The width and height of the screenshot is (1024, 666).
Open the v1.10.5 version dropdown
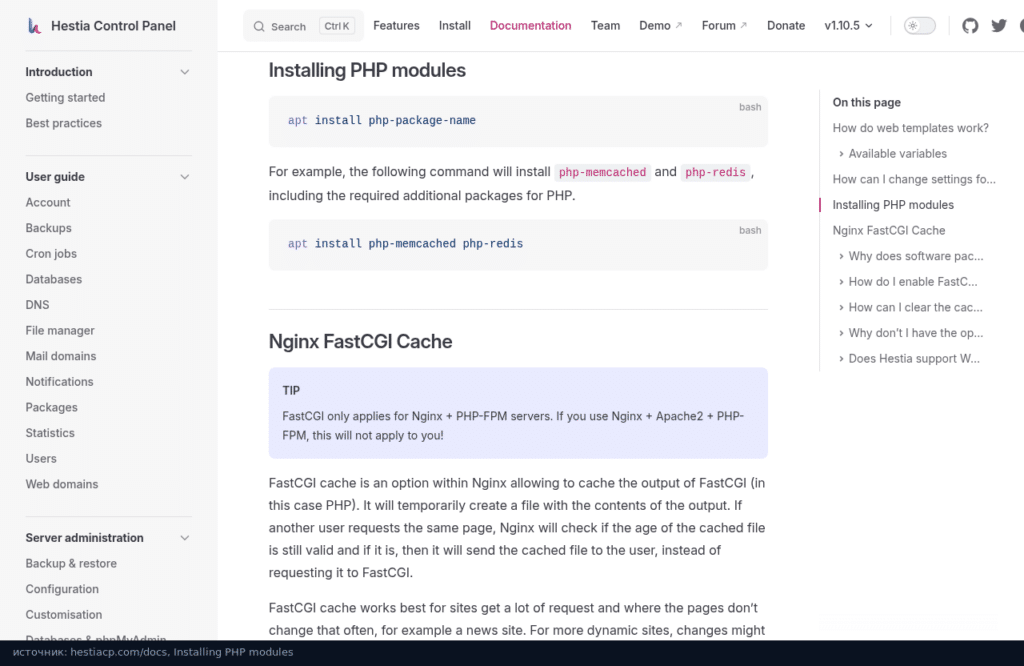(x=848, y=25)
